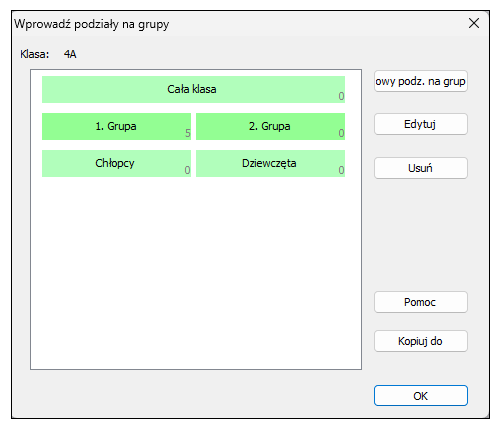The image size is (499, 429).
Task: Close the Wprowadź podziały na grupy dialog
Action: point(474,23)
